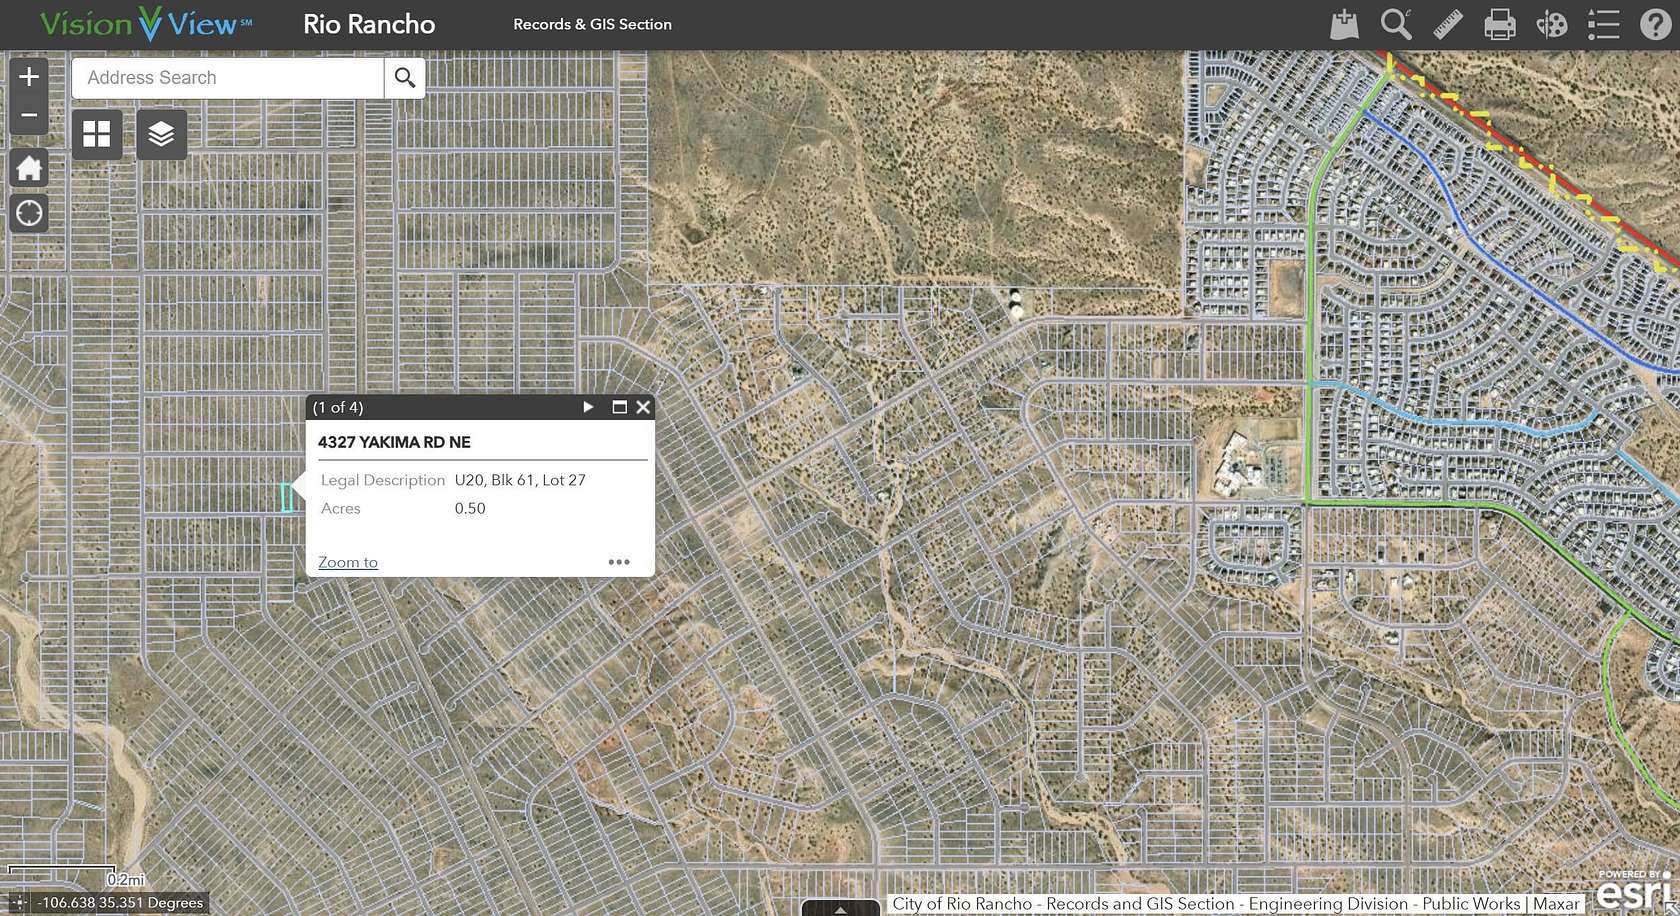Click Zoom to in the popup
Image resolution: width=1680 pixels, height=916 pixels.
point(347,562)
